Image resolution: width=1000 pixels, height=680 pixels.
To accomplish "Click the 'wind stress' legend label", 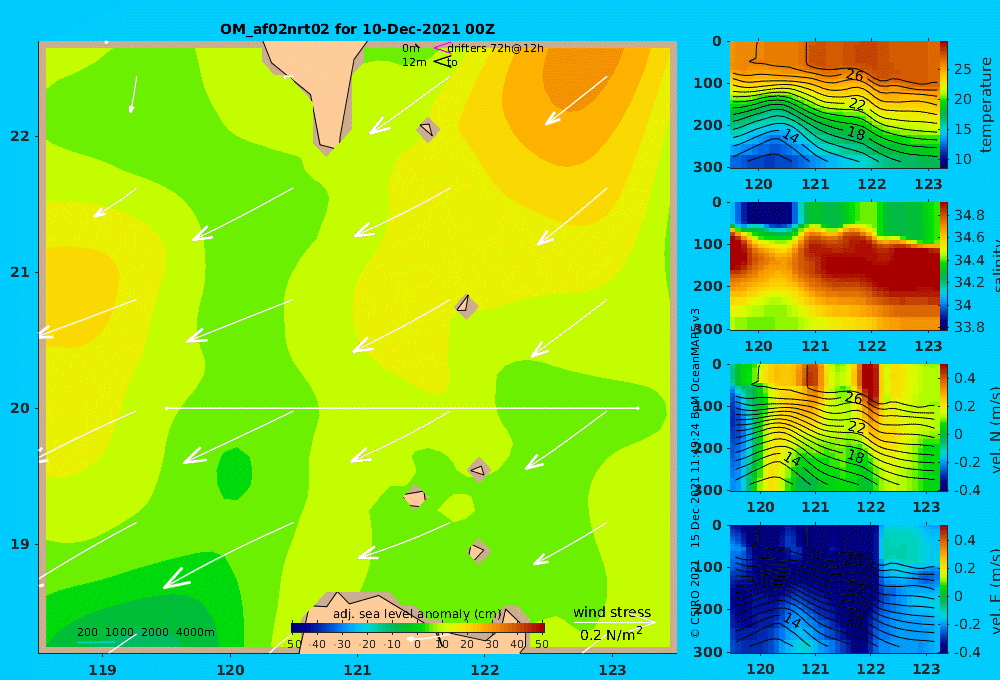I will [612, 612].
